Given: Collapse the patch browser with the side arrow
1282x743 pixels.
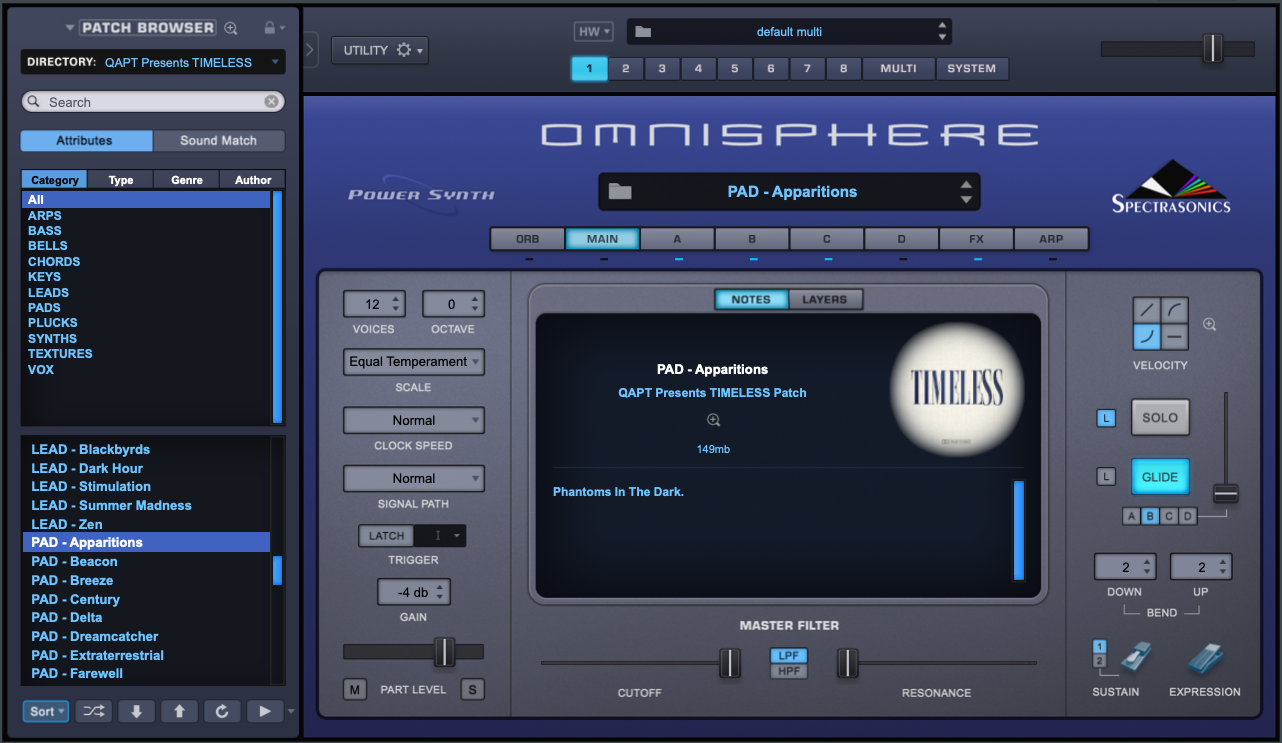Looking at the screenshot, I should click(x=310, y=50).
